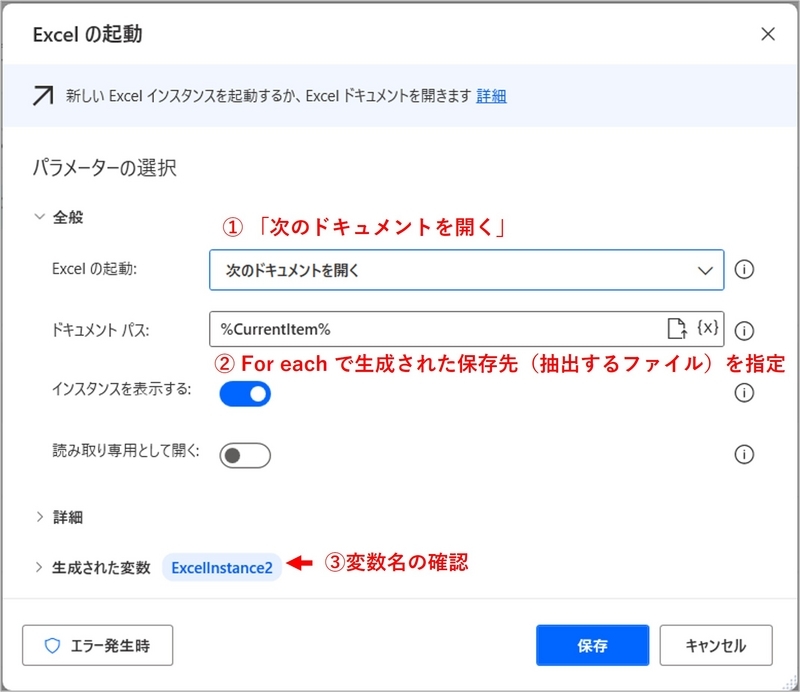Disable the インスタンスを表示する toggle

(244, 394)
